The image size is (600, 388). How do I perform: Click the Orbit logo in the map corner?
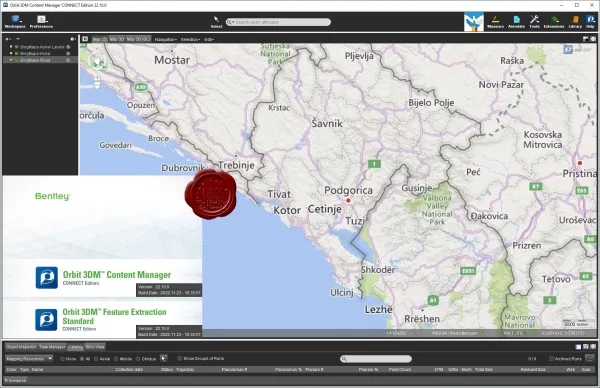568,49
